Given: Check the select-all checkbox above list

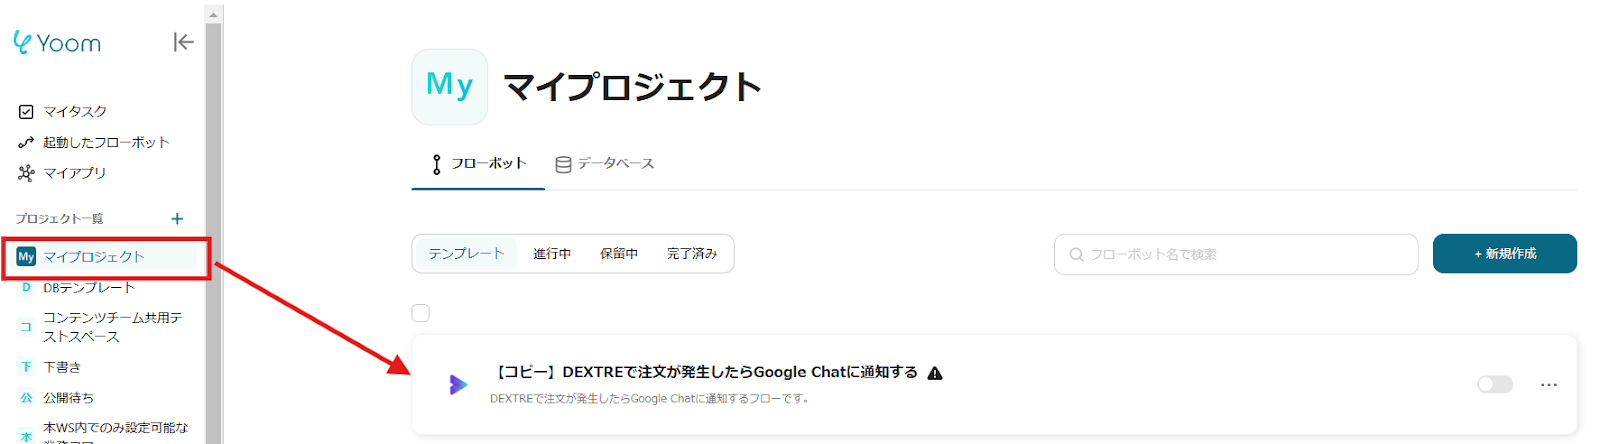Looking at the screenshot, I should (x=421, y=313).
